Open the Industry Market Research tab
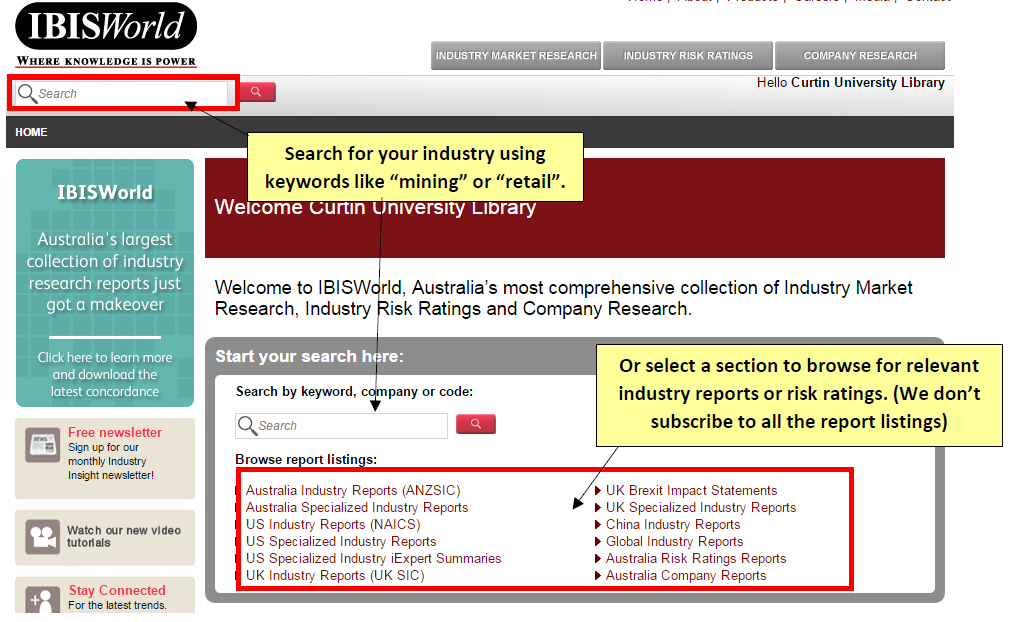The image size is (1012, 622). pyautogui.click(x=516, y=55)
